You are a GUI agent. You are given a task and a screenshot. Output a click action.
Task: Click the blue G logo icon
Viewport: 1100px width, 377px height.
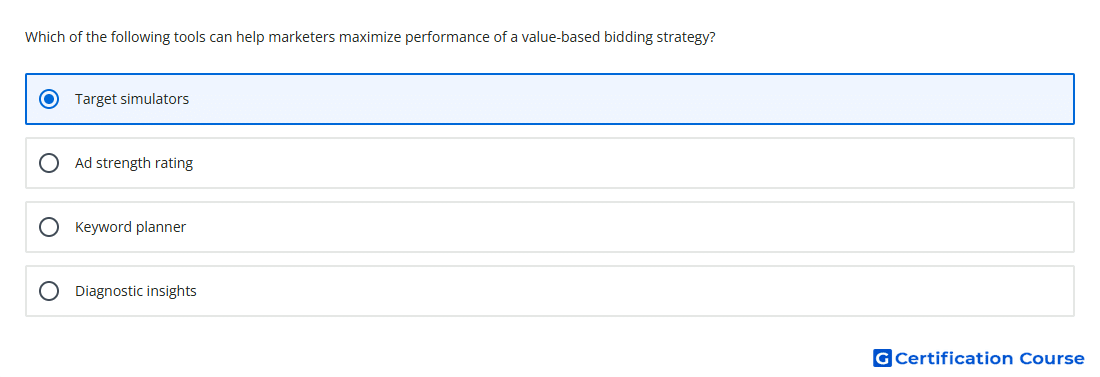pyautogui.click(x=882, y=358)
